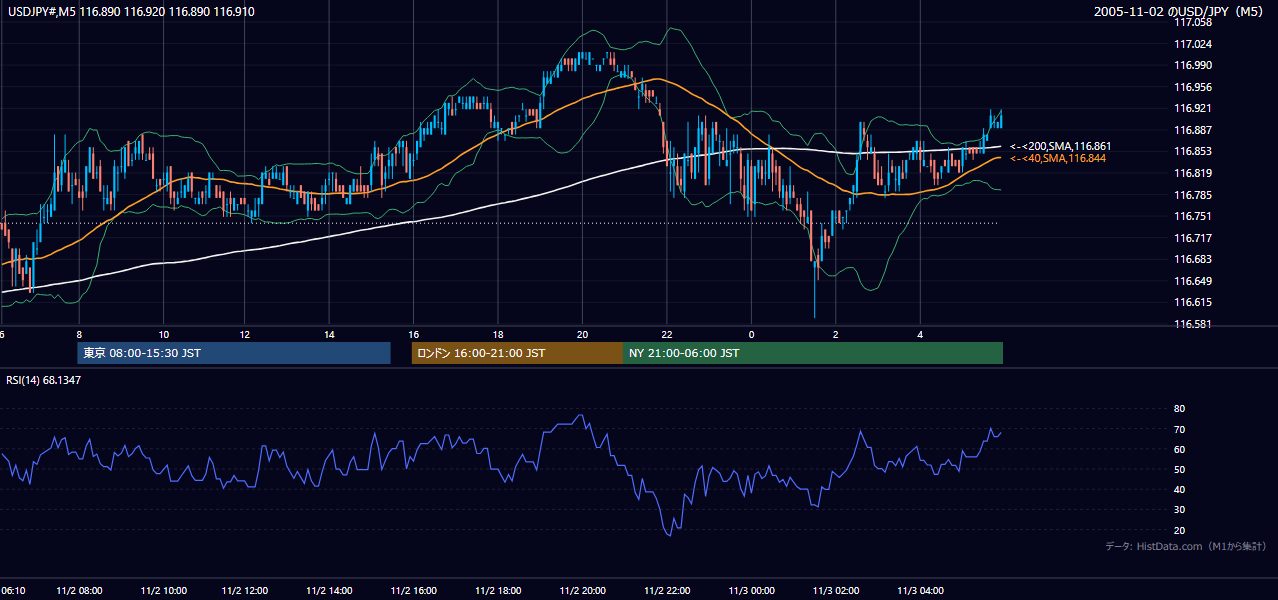The height and width of the screenshot is (600, 1278).
Task: Click price axis value 116.819
Action: 1192,173
